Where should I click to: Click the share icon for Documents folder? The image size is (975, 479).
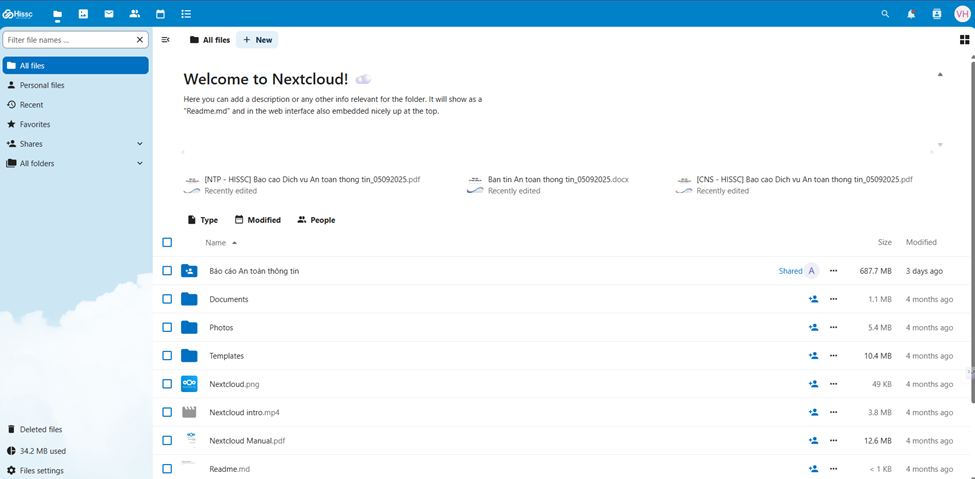click(813, 299)
